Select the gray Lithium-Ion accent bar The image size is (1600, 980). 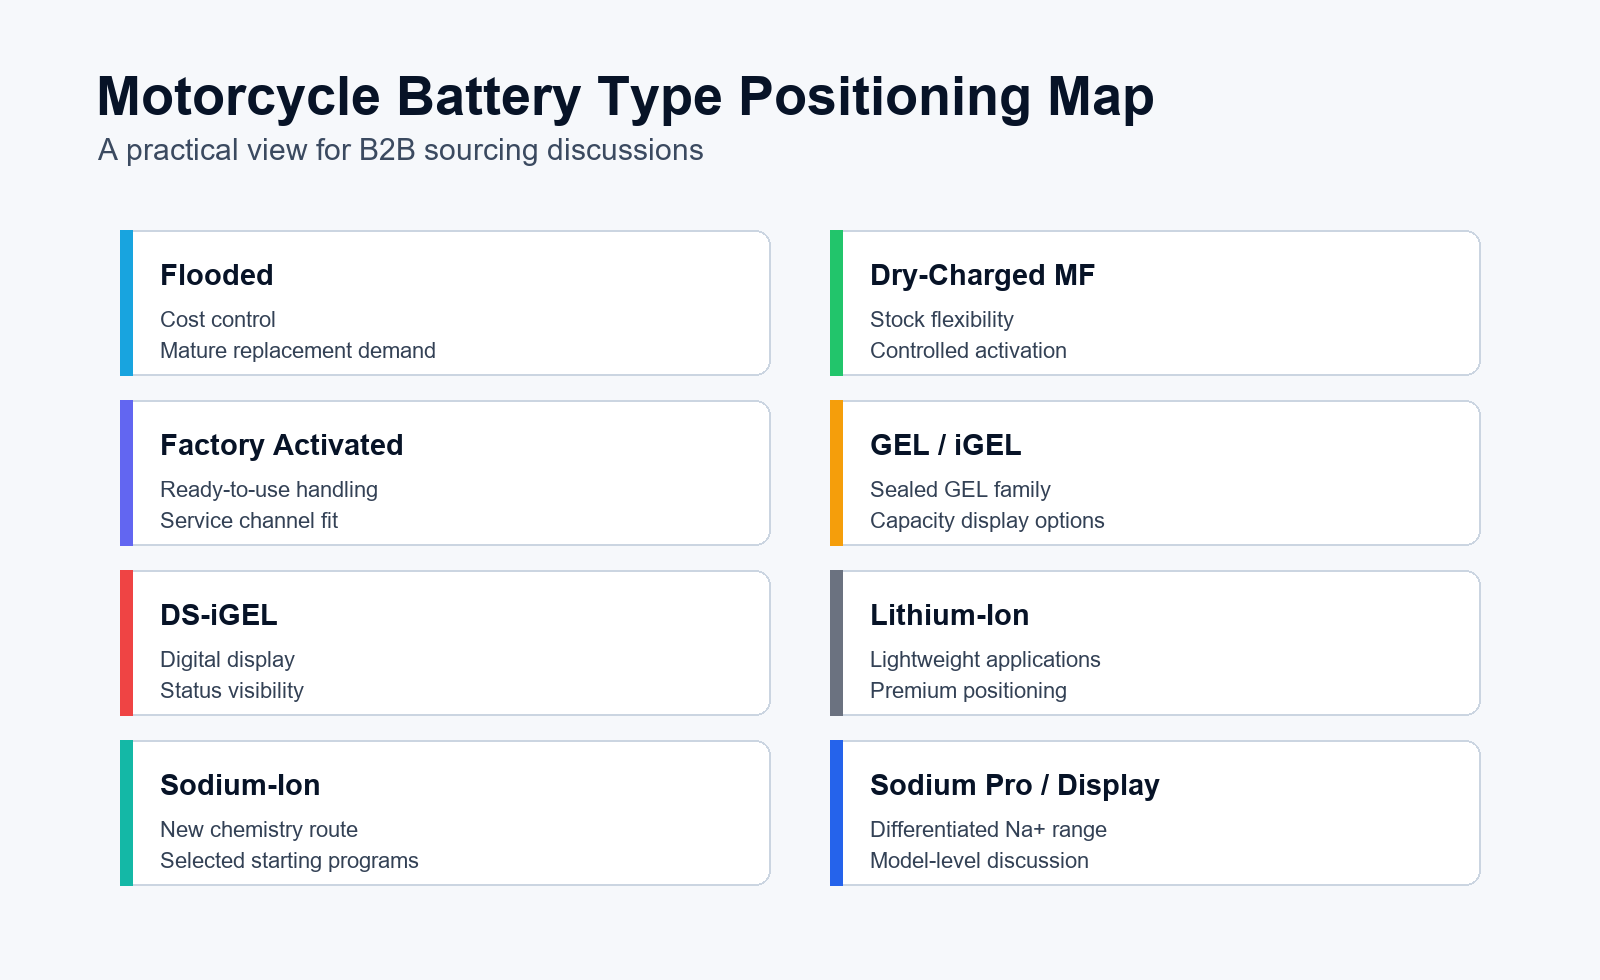(x=836, y=643)
